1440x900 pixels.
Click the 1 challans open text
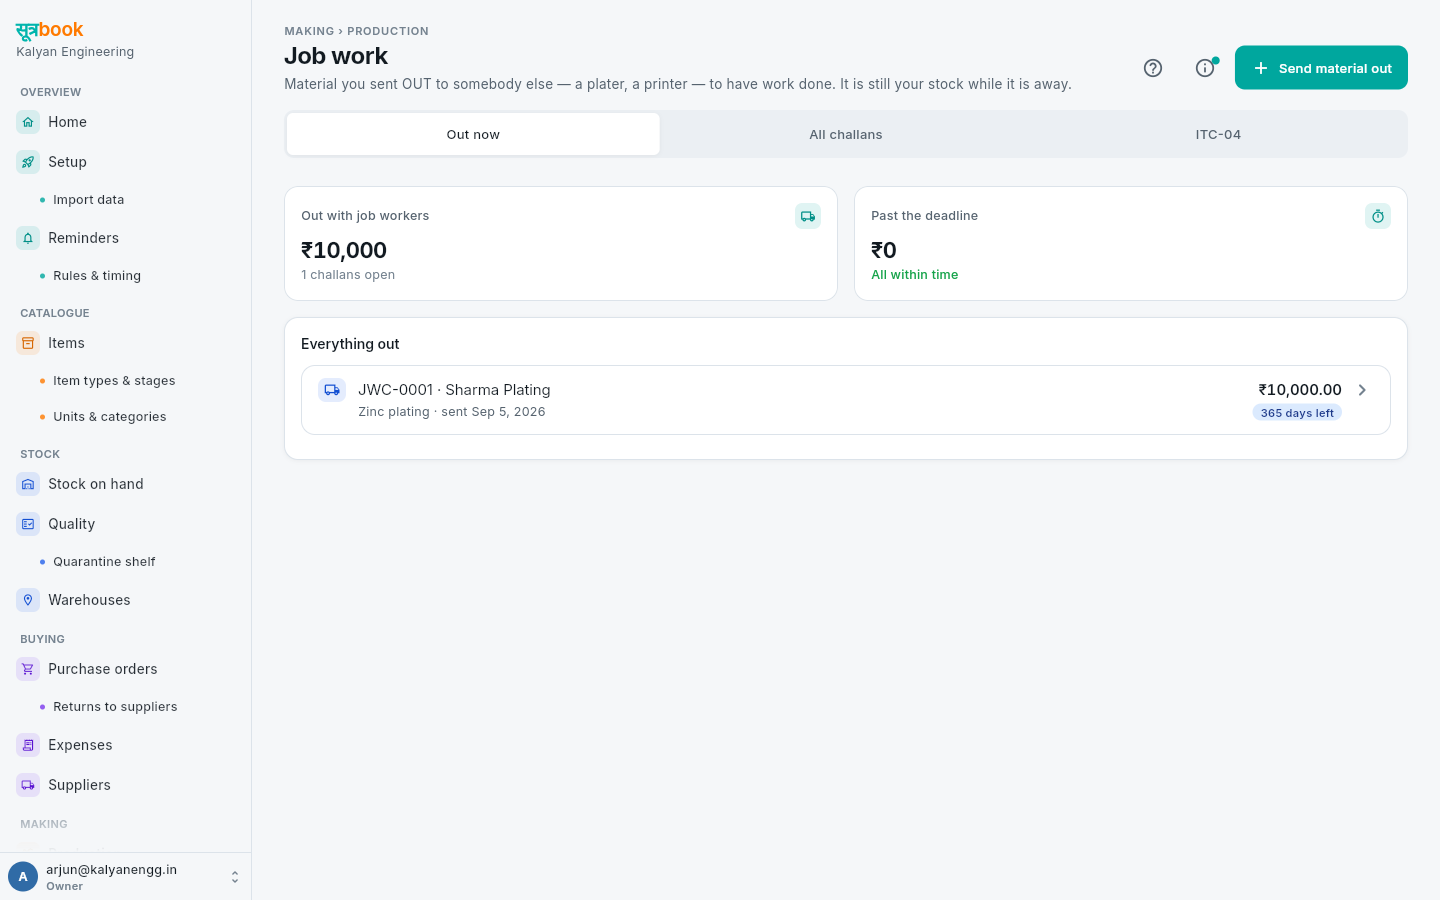click(348, 275)
